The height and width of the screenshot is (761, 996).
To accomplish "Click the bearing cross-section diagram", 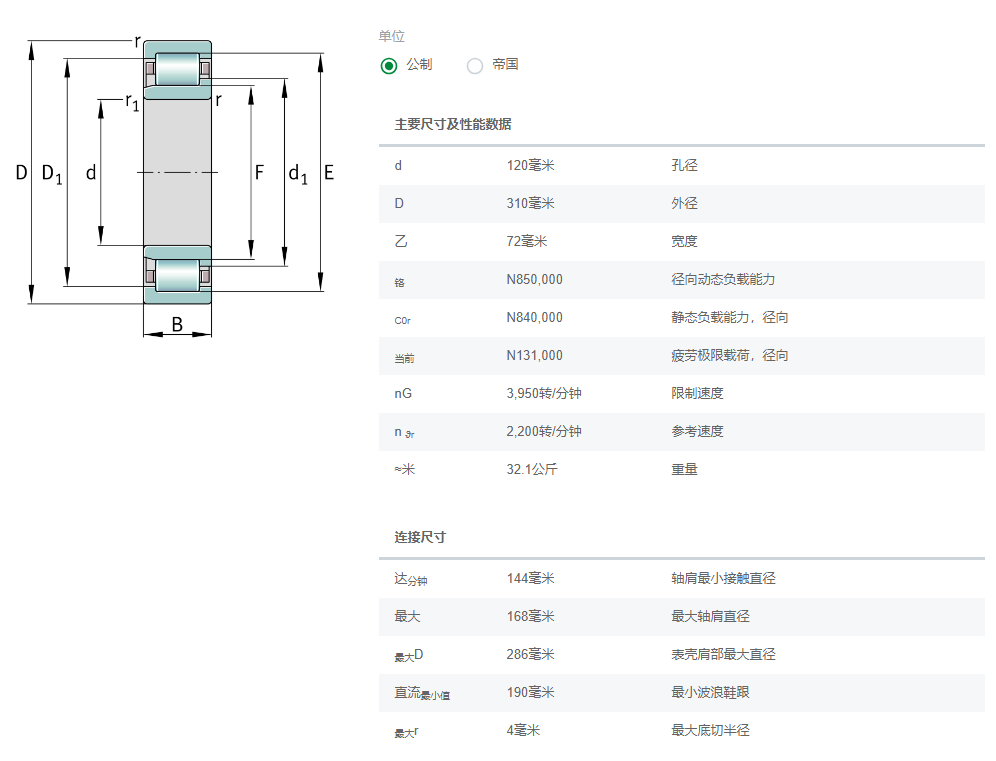I will 177,173.
